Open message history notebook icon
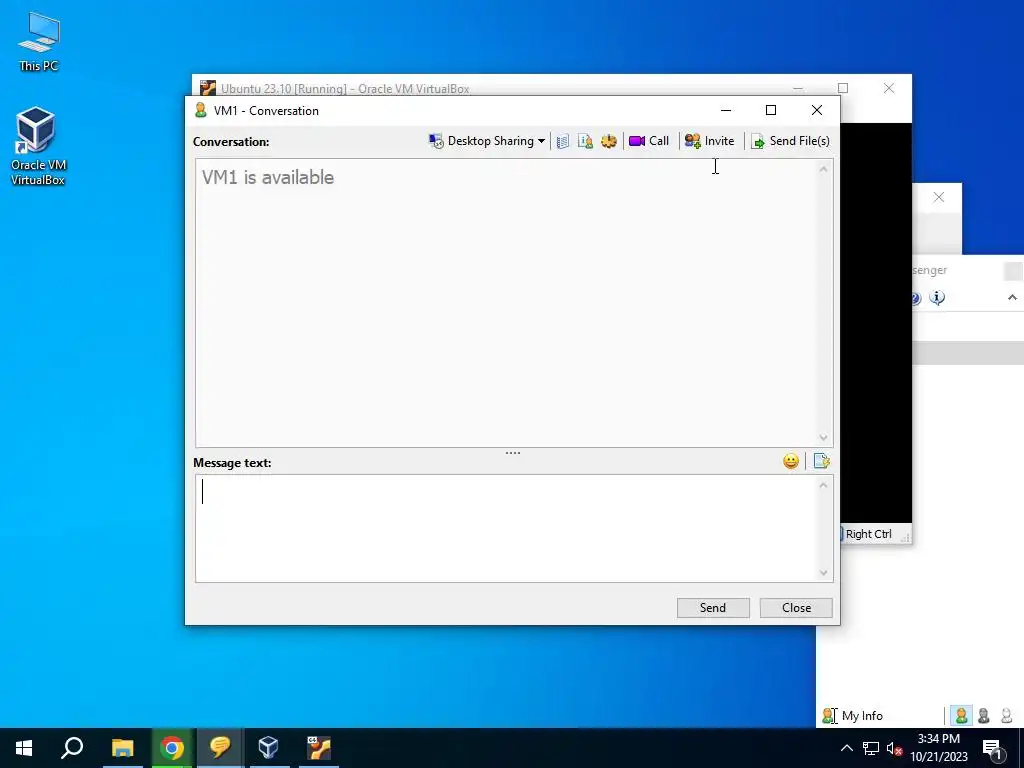Image resolution: width=1024 pixels, height=768 pixels. pos(563,141)
